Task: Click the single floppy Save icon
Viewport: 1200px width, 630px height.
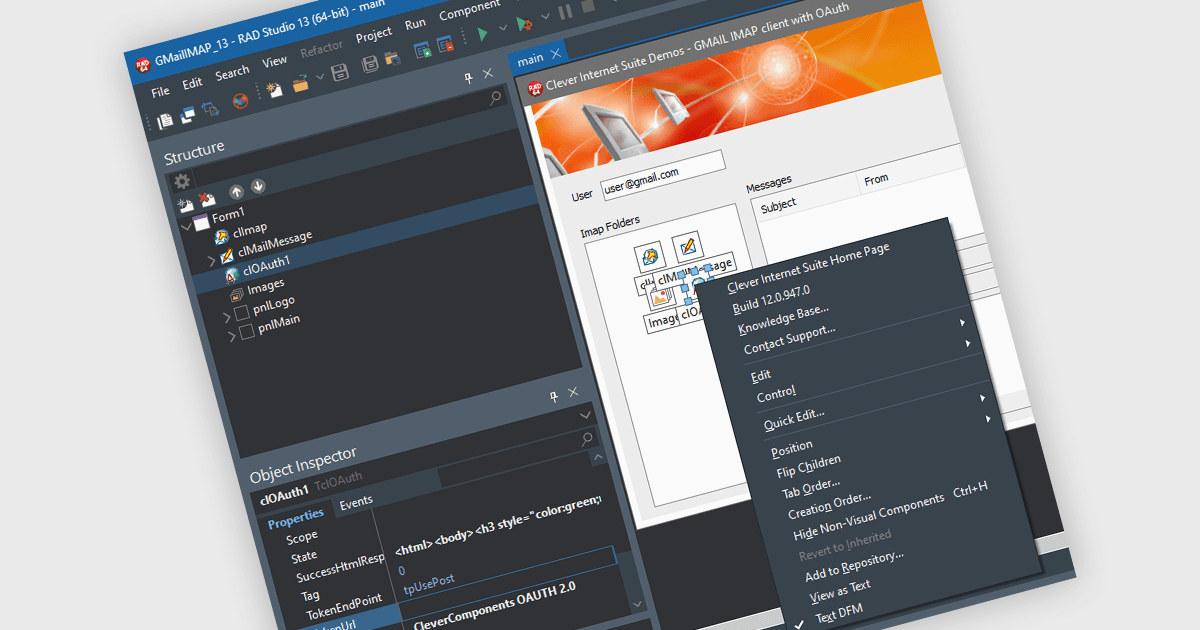Action: [340, 73]
